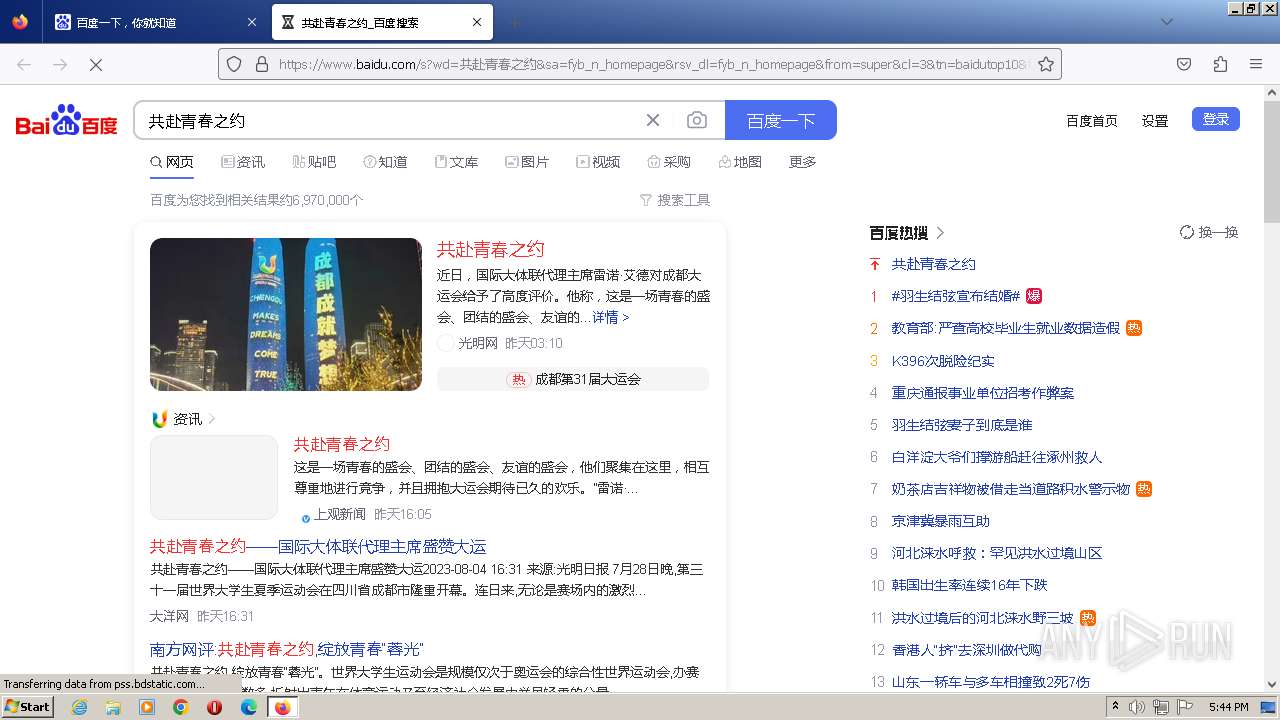Click 详情 > link
The width and height of the screenshot is (1280, 720).
click(611, 317)
